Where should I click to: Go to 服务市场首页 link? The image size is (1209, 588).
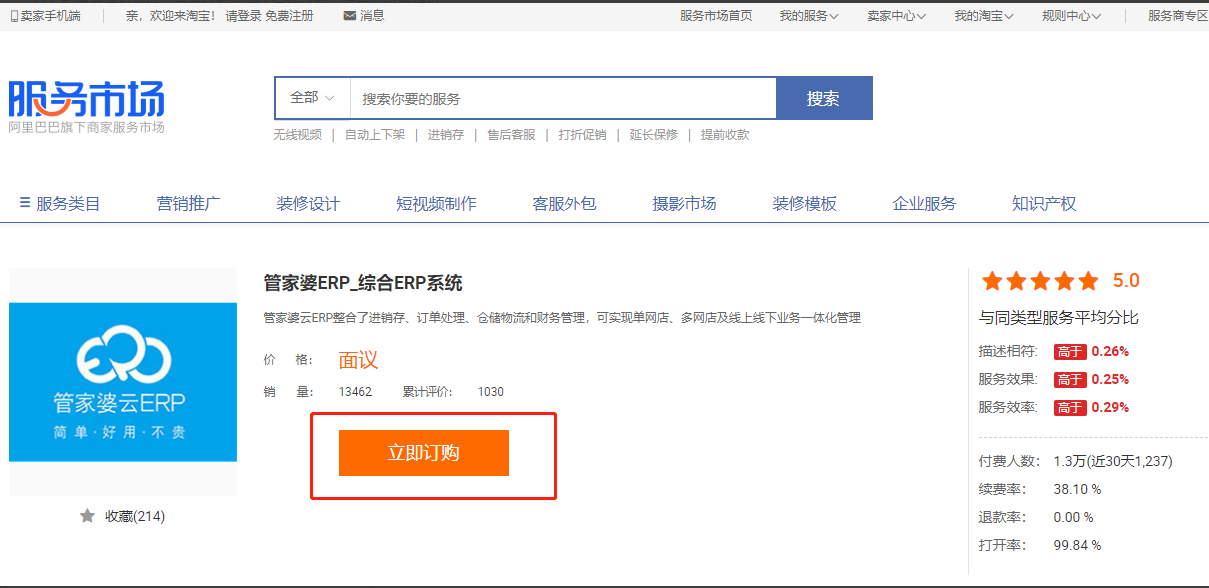pyautogui.click(x=716, y=16)
